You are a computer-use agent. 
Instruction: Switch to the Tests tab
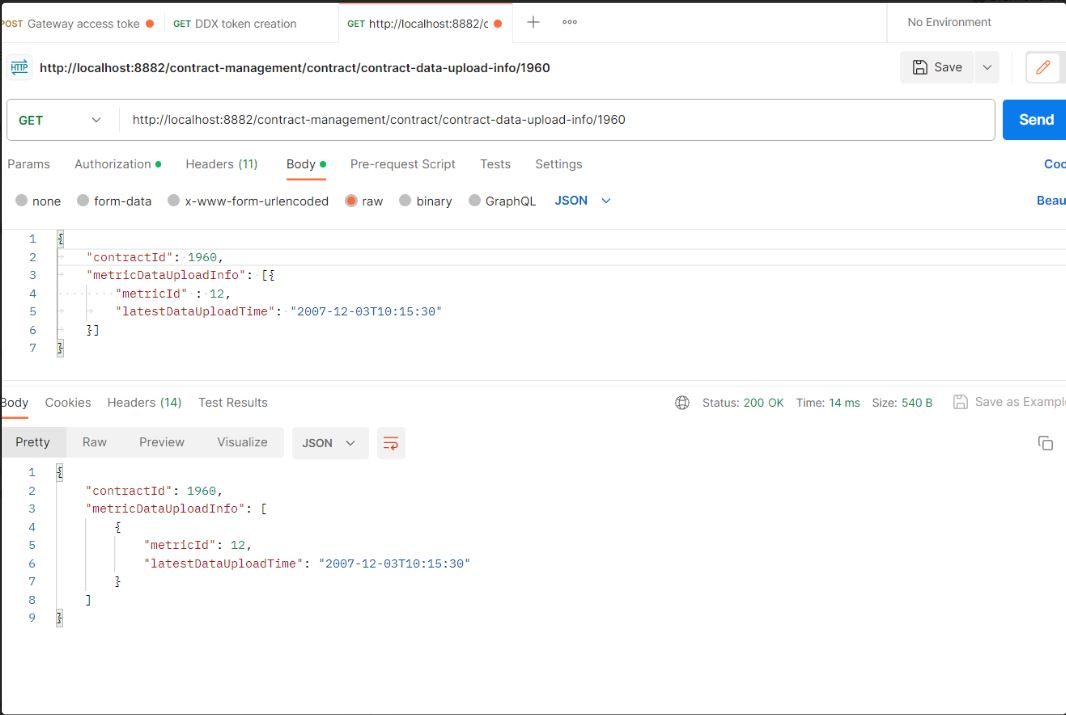pyautogui.click(x=494, y=163)
